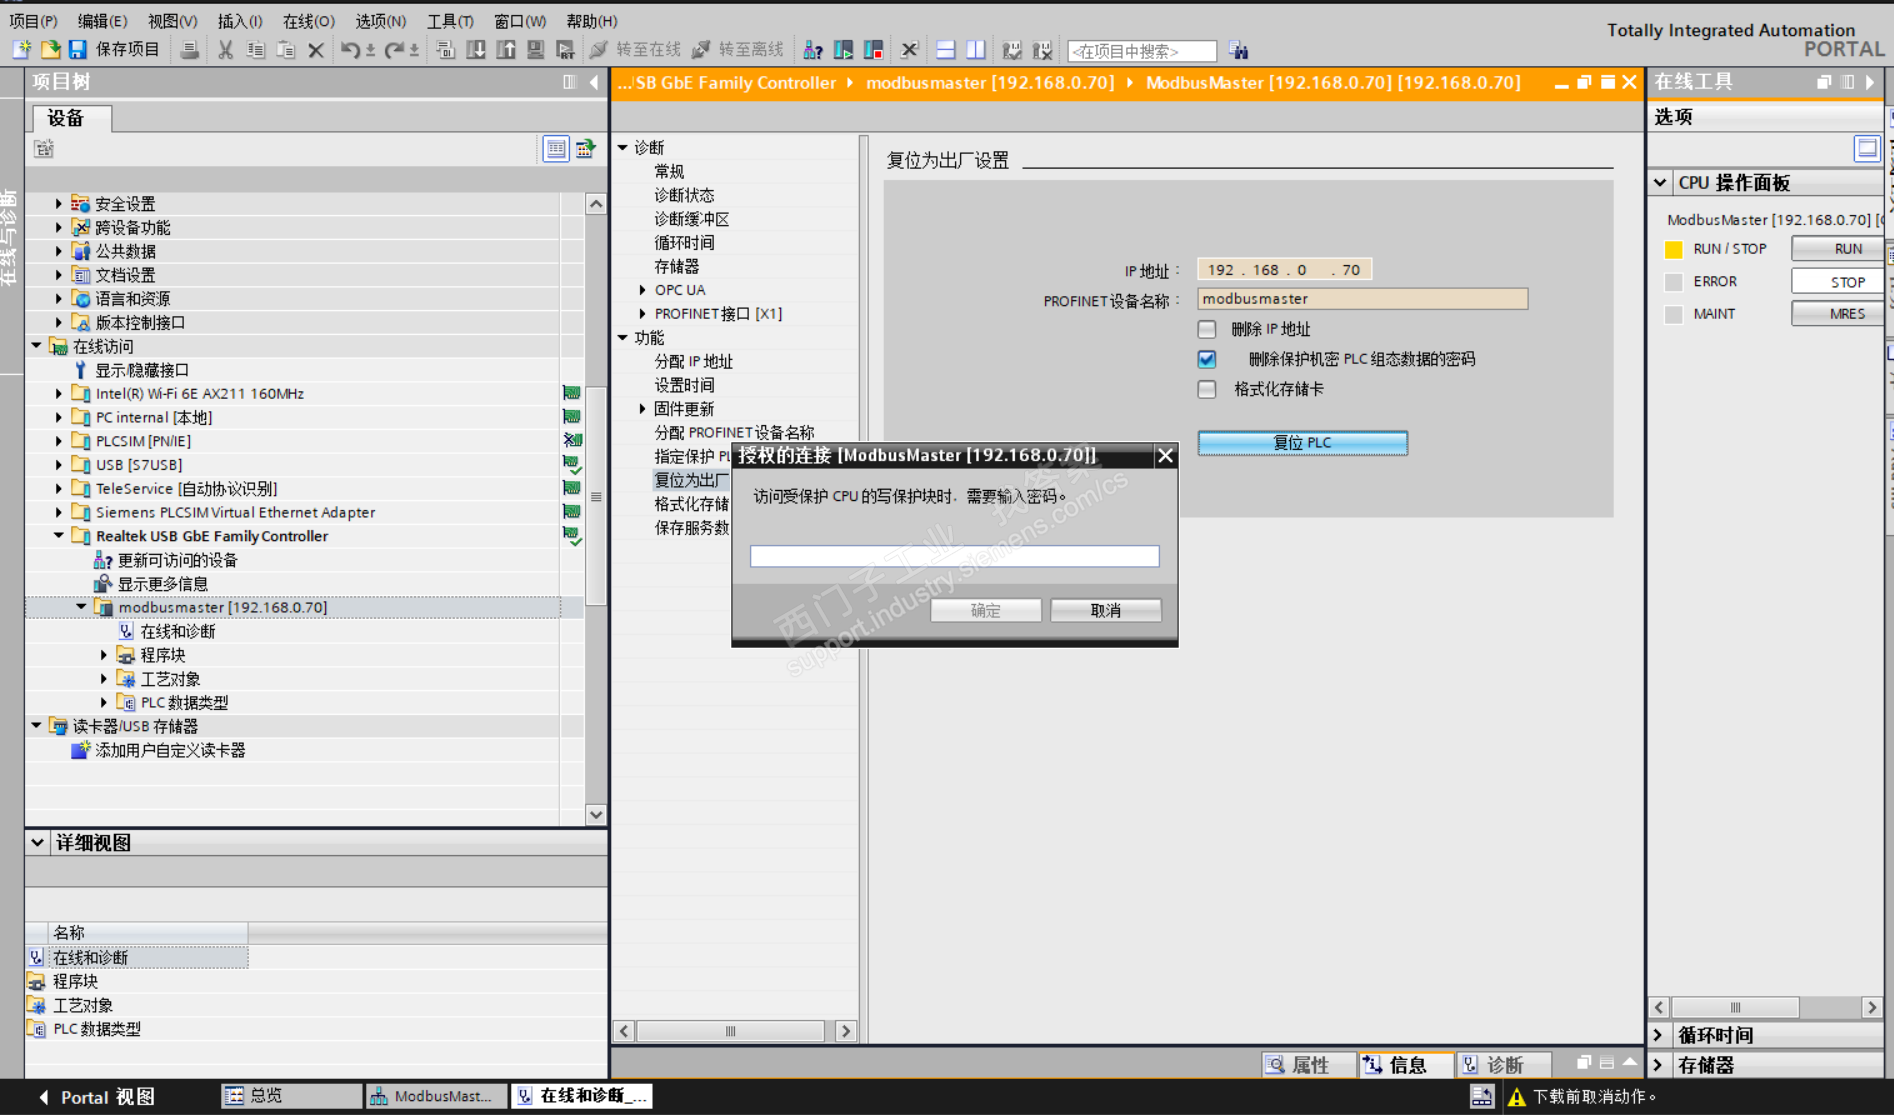Click the collapse project tree arrow icon
Screen dimensions: 1894x1115
[x=594, y=82]
